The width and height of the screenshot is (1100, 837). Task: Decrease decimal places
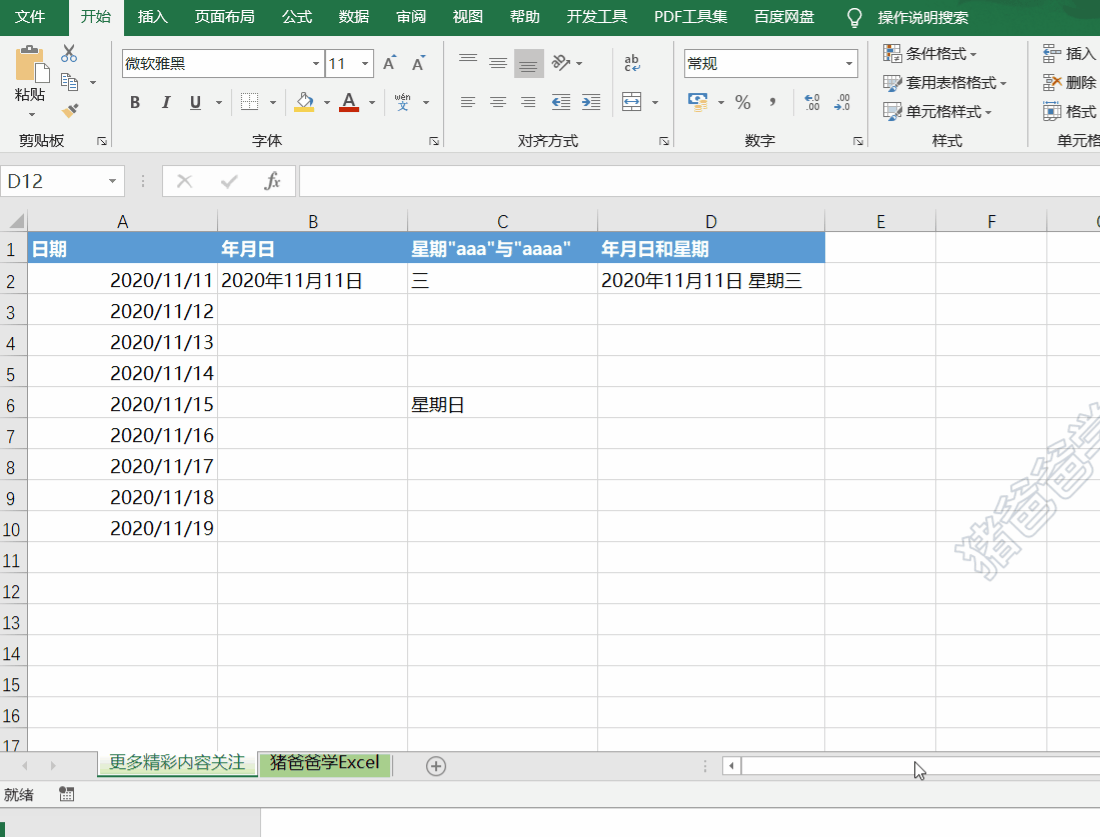[843, 102]
